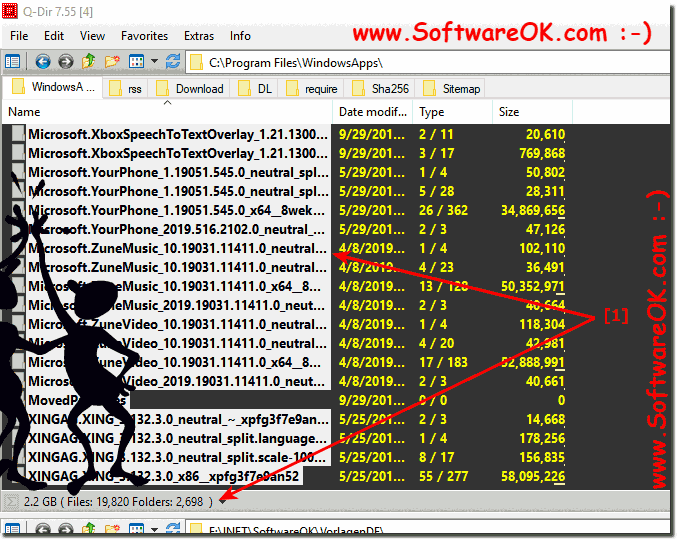Open the View menu
Viewport: 677px width, 540px height.
pyautogui.click(x=92, y=36)
